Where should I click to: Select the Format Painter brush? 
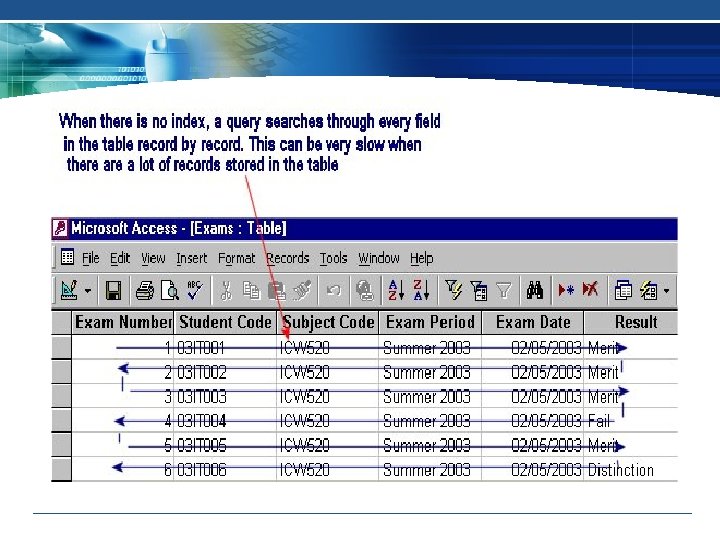tap(302, 291)
